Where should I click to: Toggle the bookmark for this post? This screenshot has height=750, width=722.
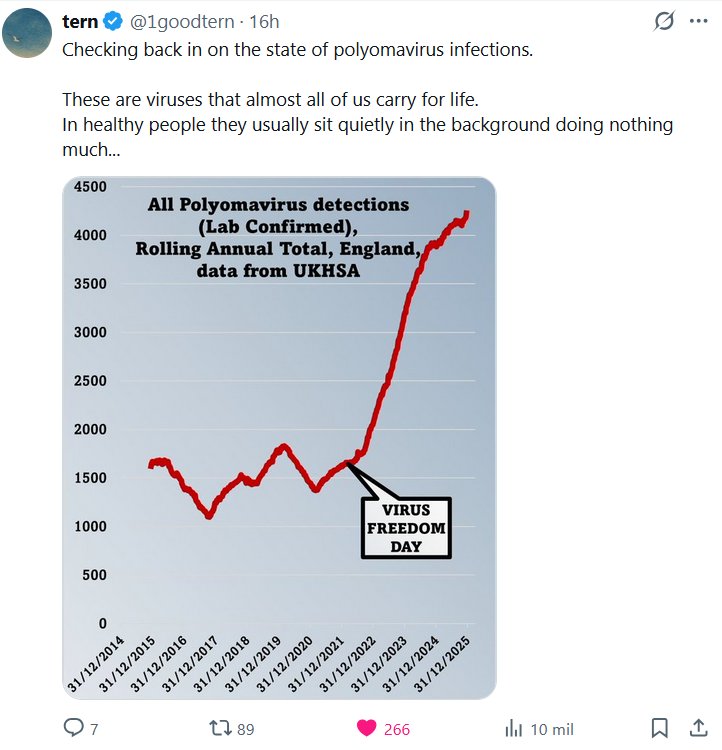pyautogui.click(x=660, y=728)
